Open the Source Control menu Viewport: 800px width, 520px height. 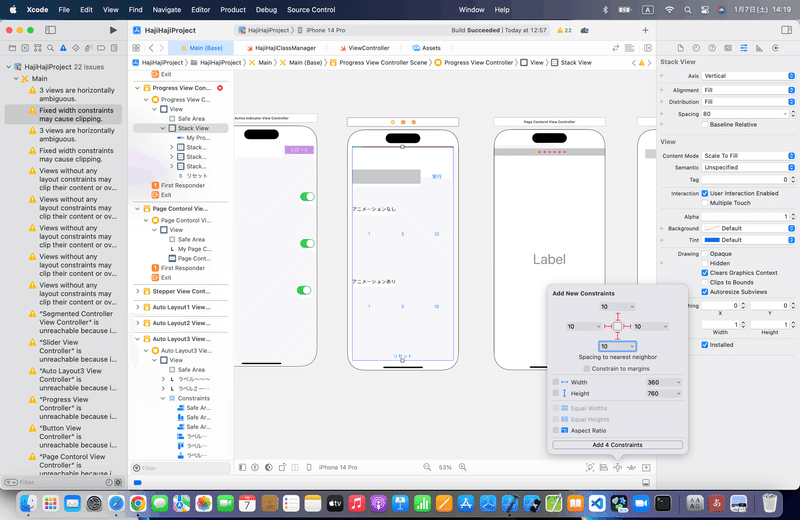(311, 10)
